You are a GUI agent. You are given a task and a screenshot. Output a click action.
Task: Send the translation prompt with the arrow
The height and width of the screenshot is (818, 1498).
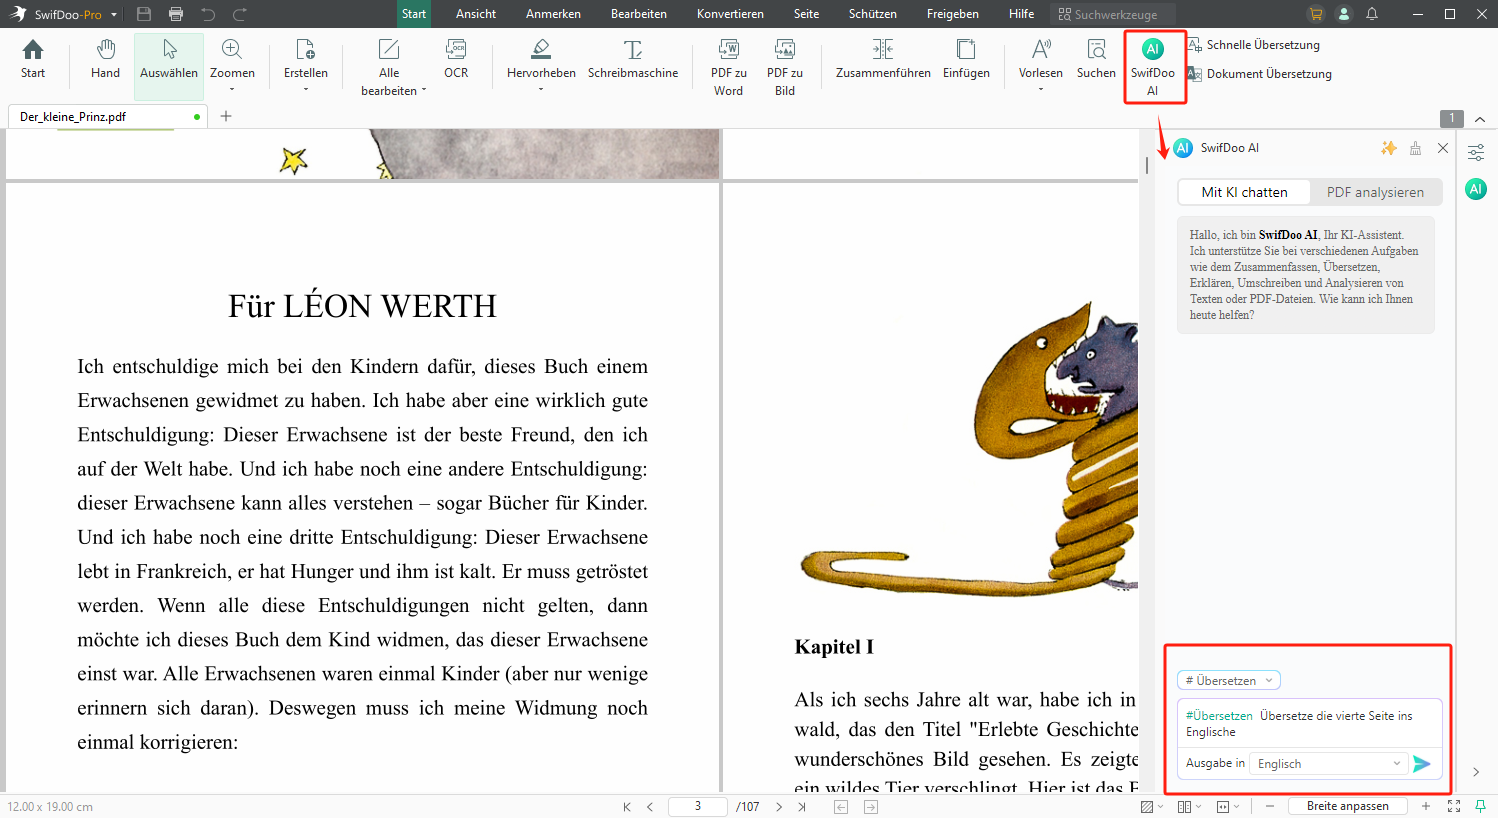pos(1422,764)
